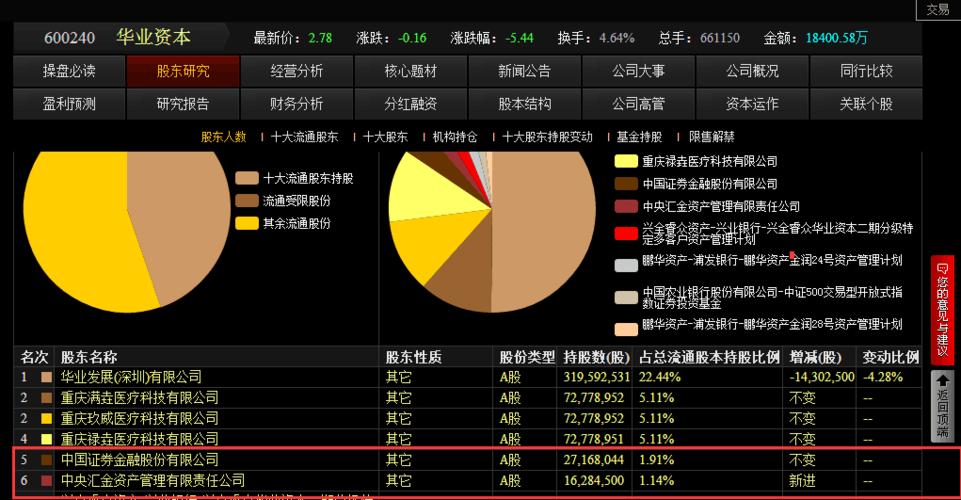Screen dimensions: 961x500
Task: Open 盈利预测 tab
Action: pos(69,104)
